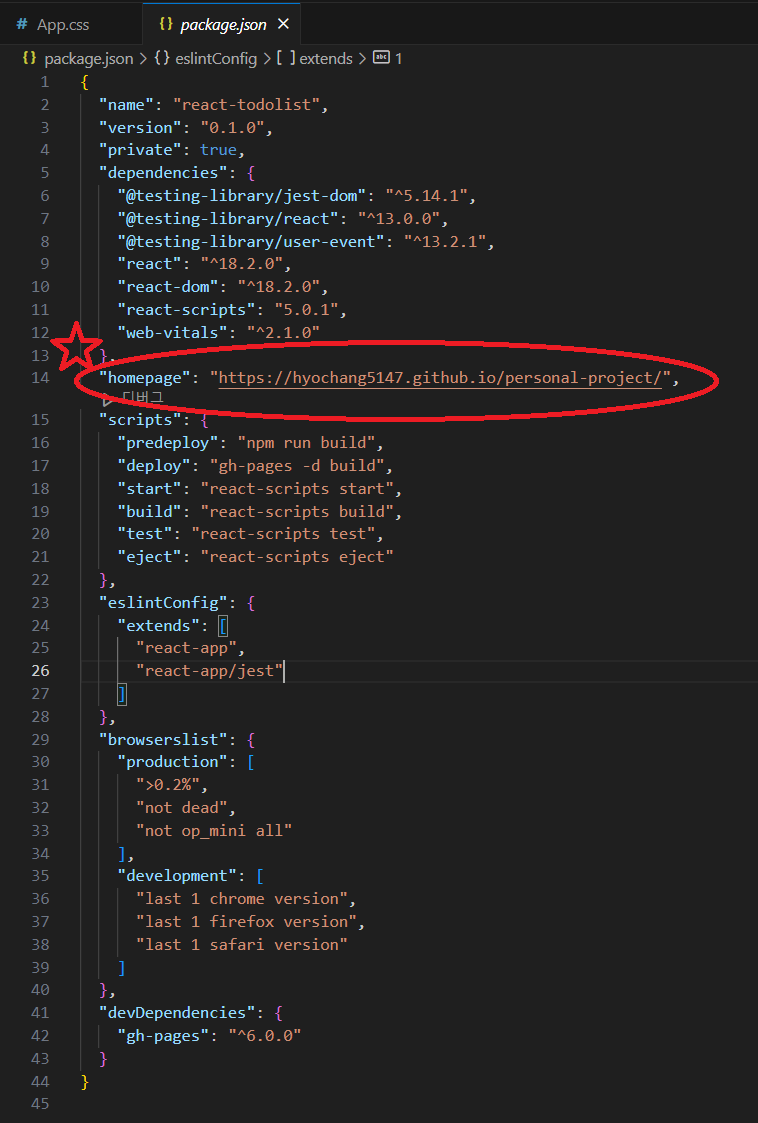Open the homepage github.io URL link
The width and height of the screenshot is (758, 1123).
440,377
